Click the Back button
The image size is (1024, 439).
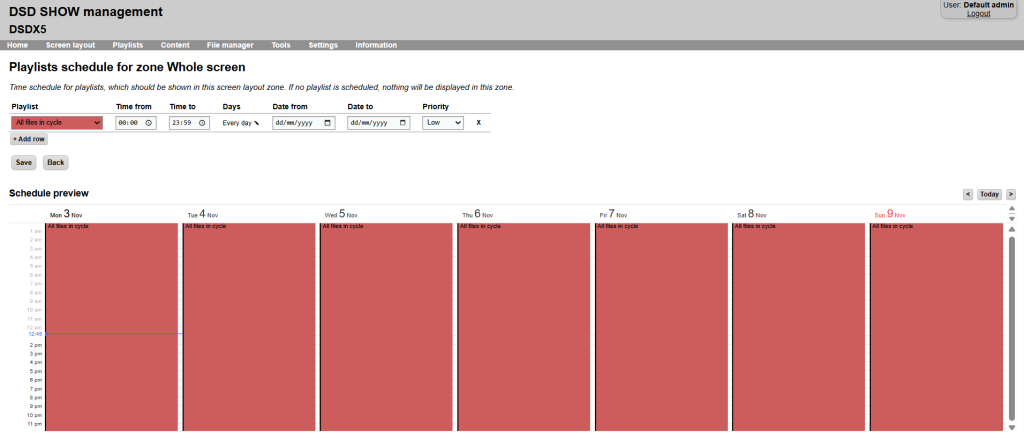pyautogui.click(x=56, y=162)
